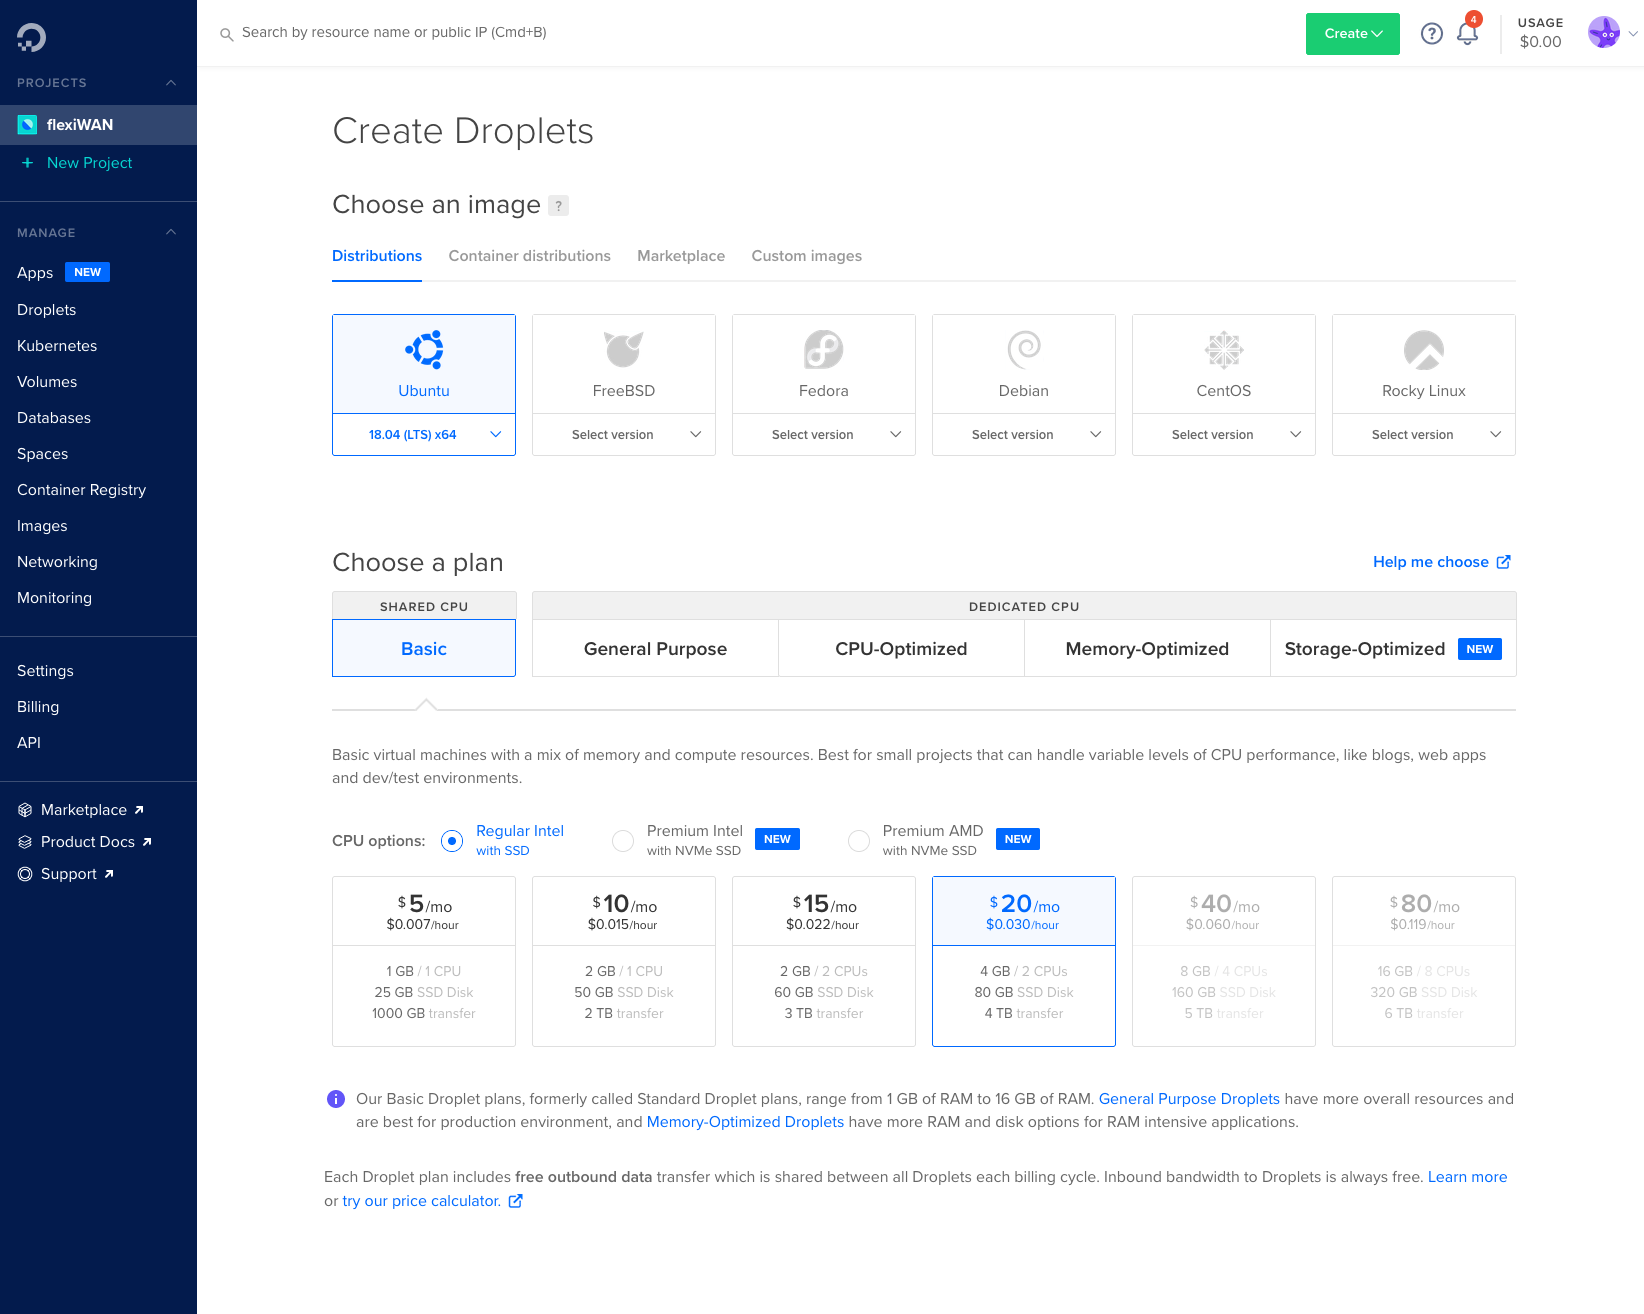Switch to the Marketplace image tab
This screenshot has height=1314, width=1644.
(x=681, y=256)
